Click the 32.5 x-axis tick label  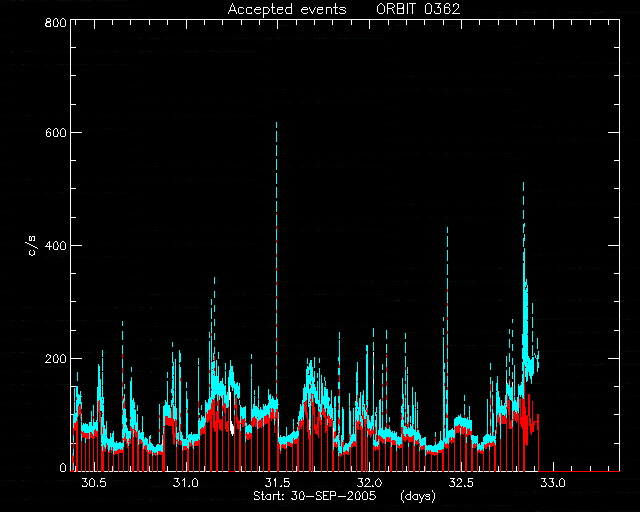pos(461,483)
